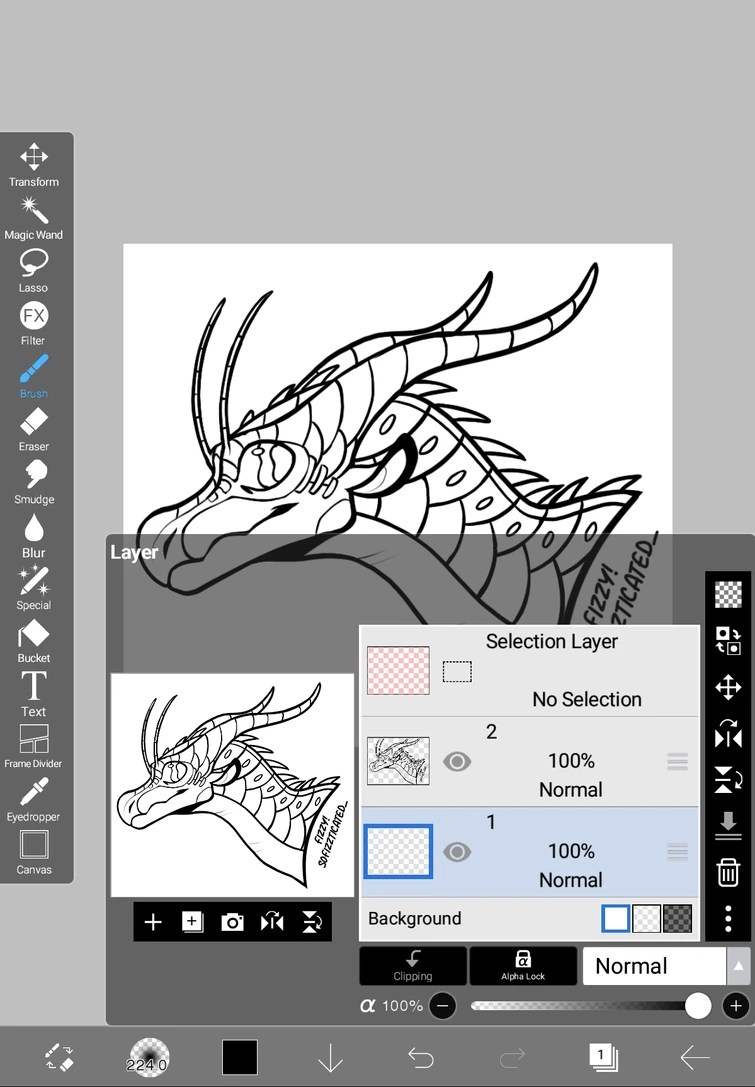Add a special layer with boxed plus icon
The height and width of the screenshot is (1087, 755).
coord(192,922)
